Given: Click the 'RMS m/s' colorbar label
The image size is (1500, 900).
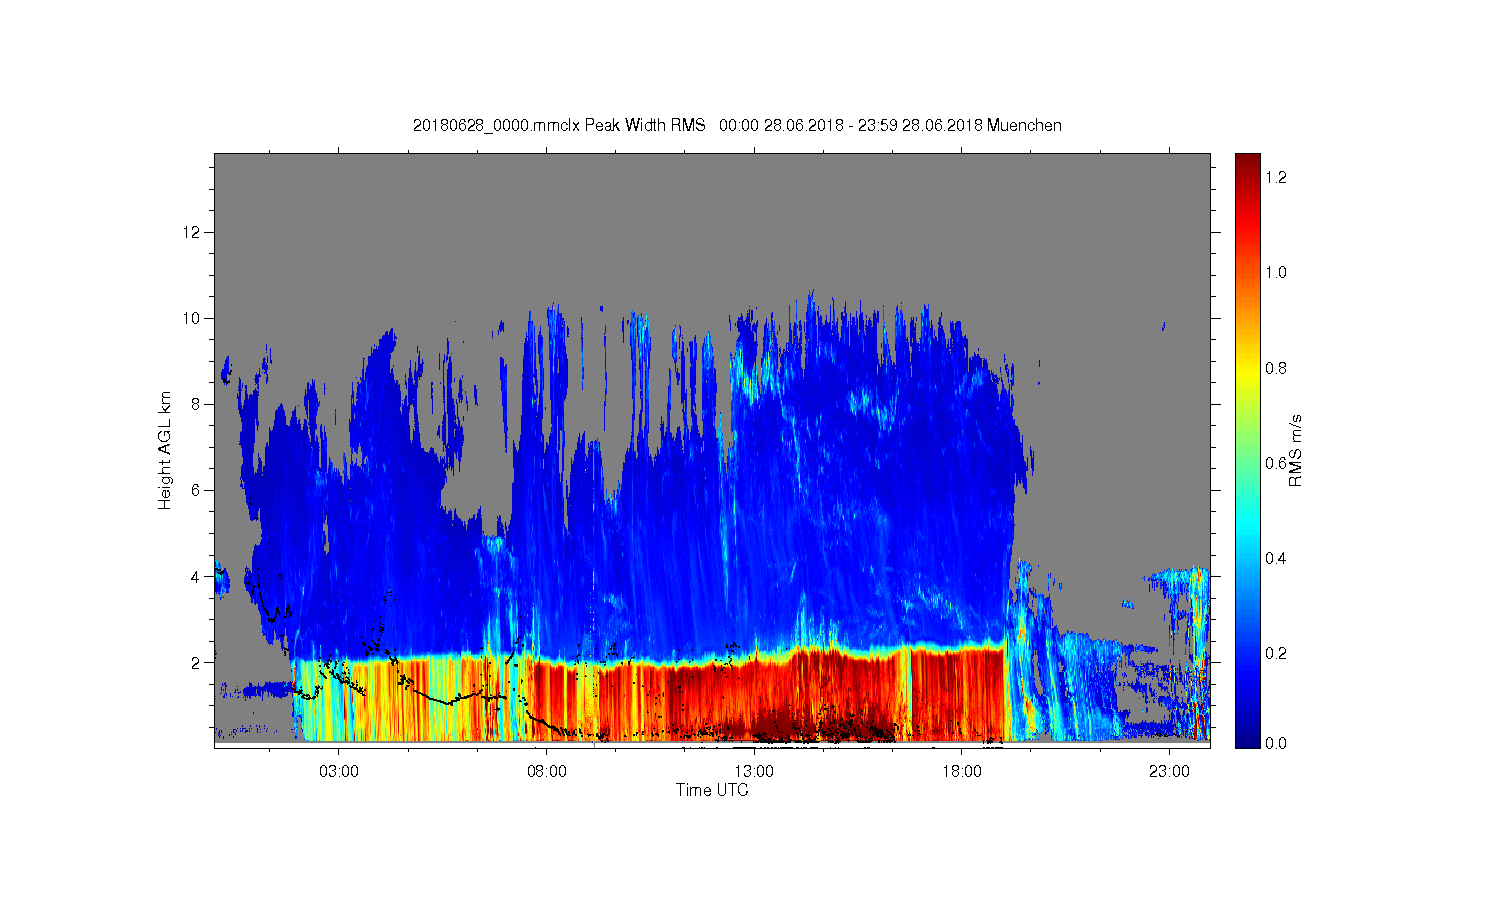Looking at the screenshot, I should pos(1296,450).
